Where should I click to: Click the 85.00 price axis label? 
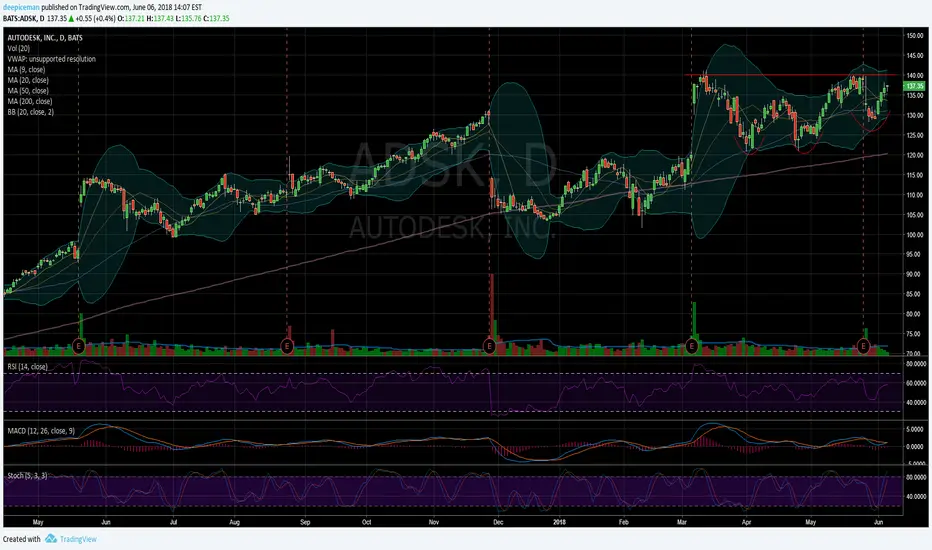(x=915, y=294)
